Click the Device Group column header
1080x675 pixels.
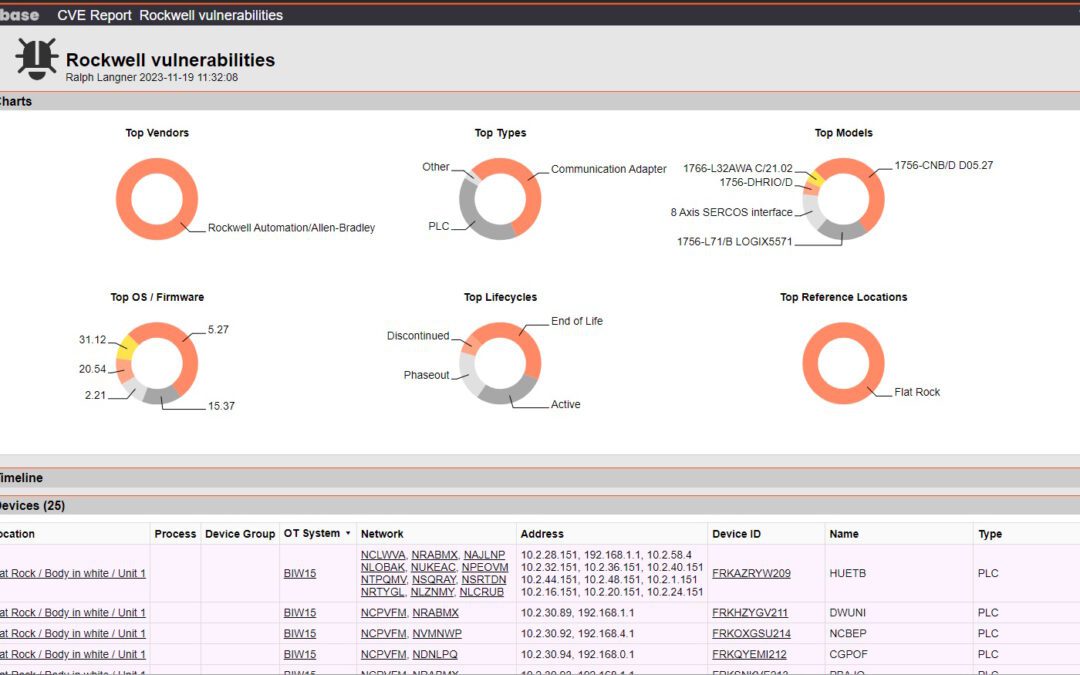[x=240, y=534]
